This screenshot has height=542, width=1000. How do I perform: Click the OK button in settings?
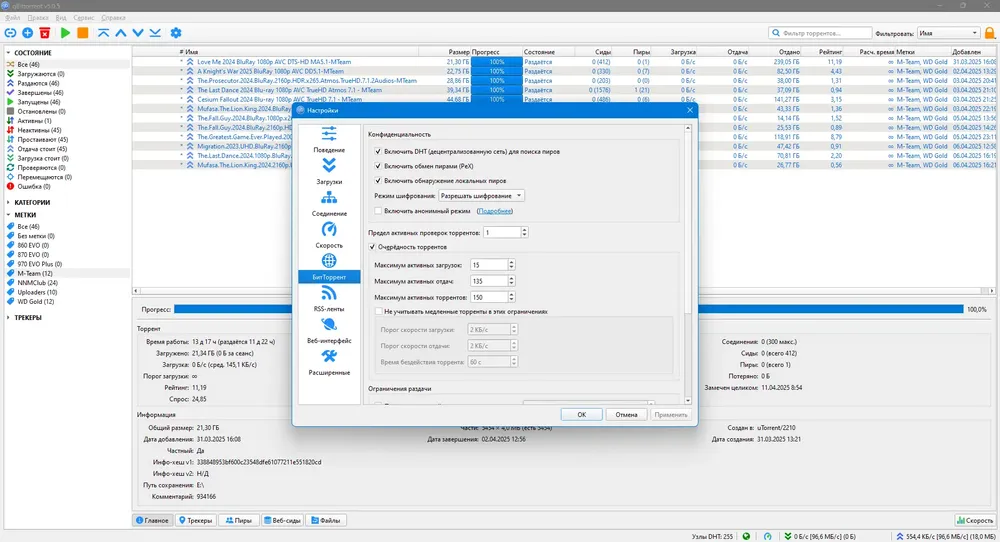tap(582, 414)
